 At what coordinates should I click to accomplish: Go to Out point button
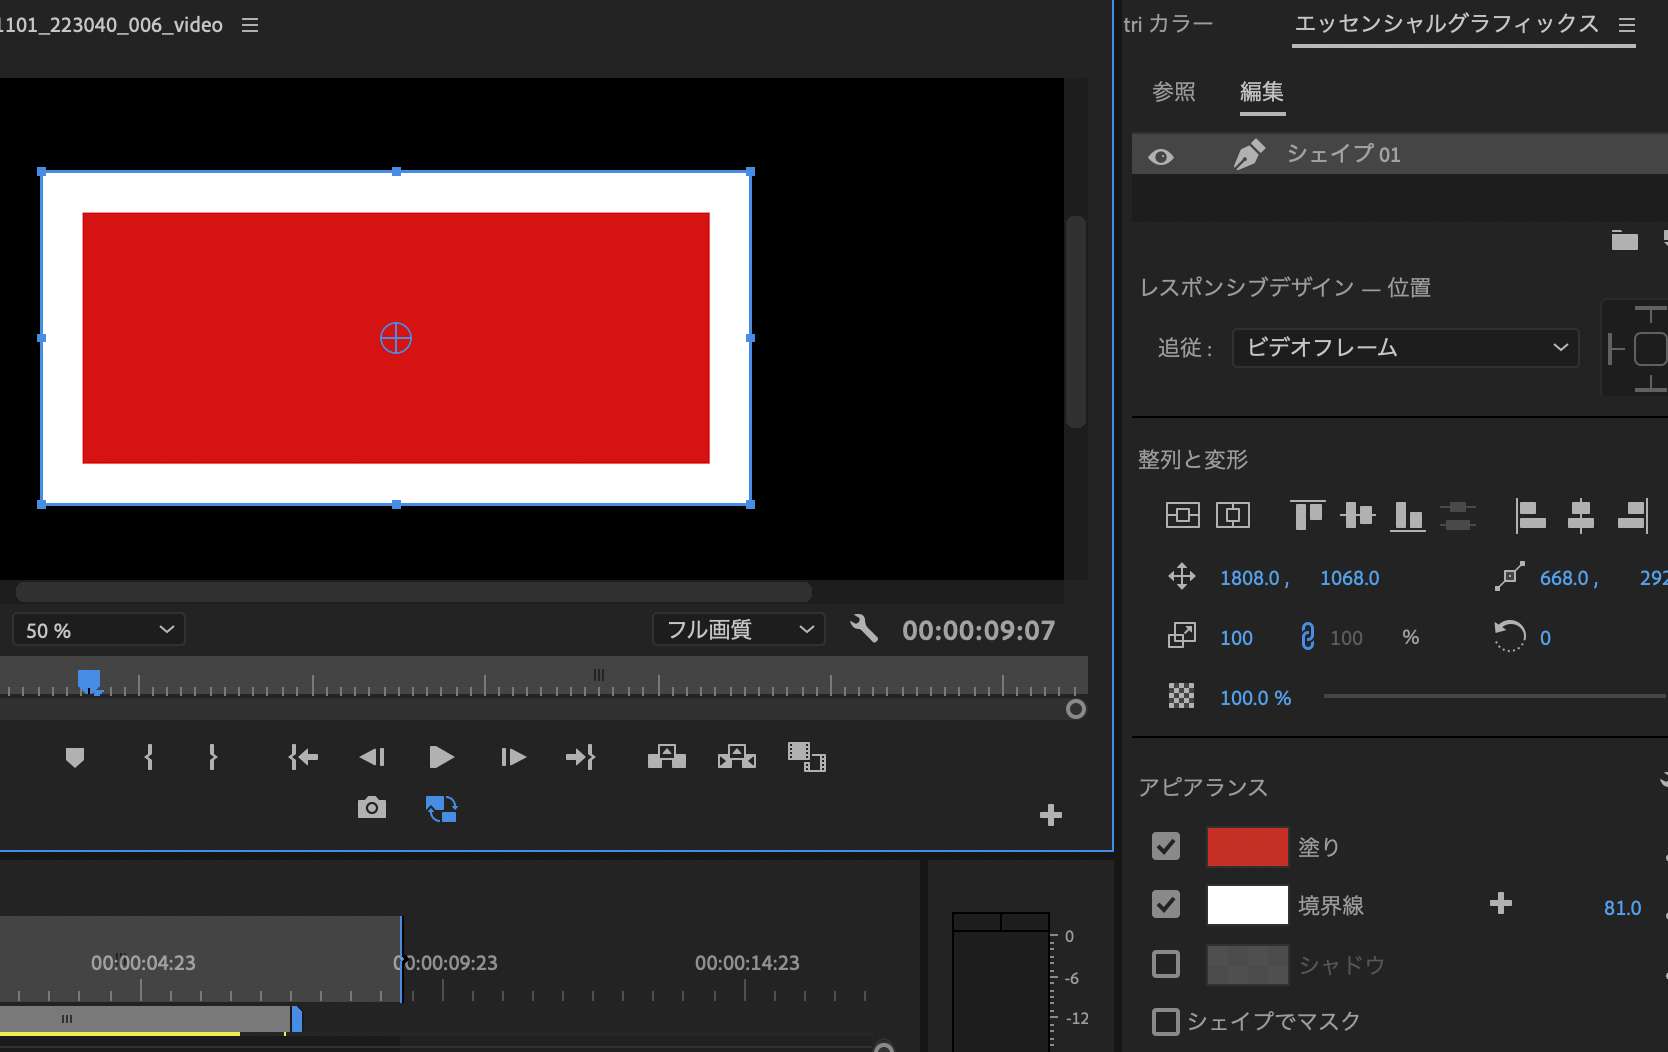(x=581, y=757)
